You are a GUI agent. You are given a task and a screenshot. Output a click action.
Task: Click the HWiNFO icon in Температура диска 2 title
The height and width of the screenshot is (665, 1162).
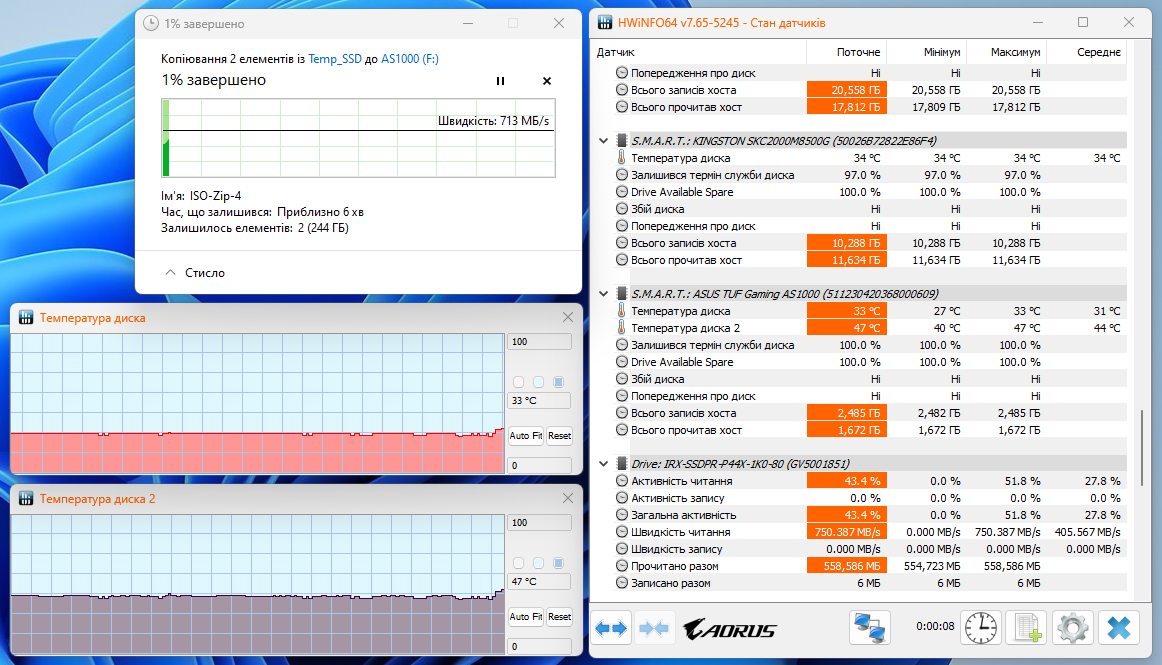coord(26,498)
